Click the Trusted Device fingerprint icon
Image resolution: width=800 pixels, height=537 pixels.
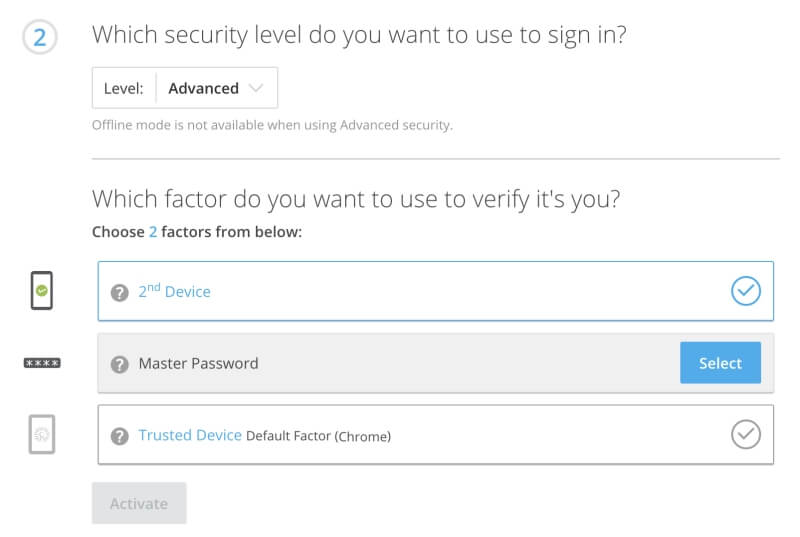coord(42,434)
